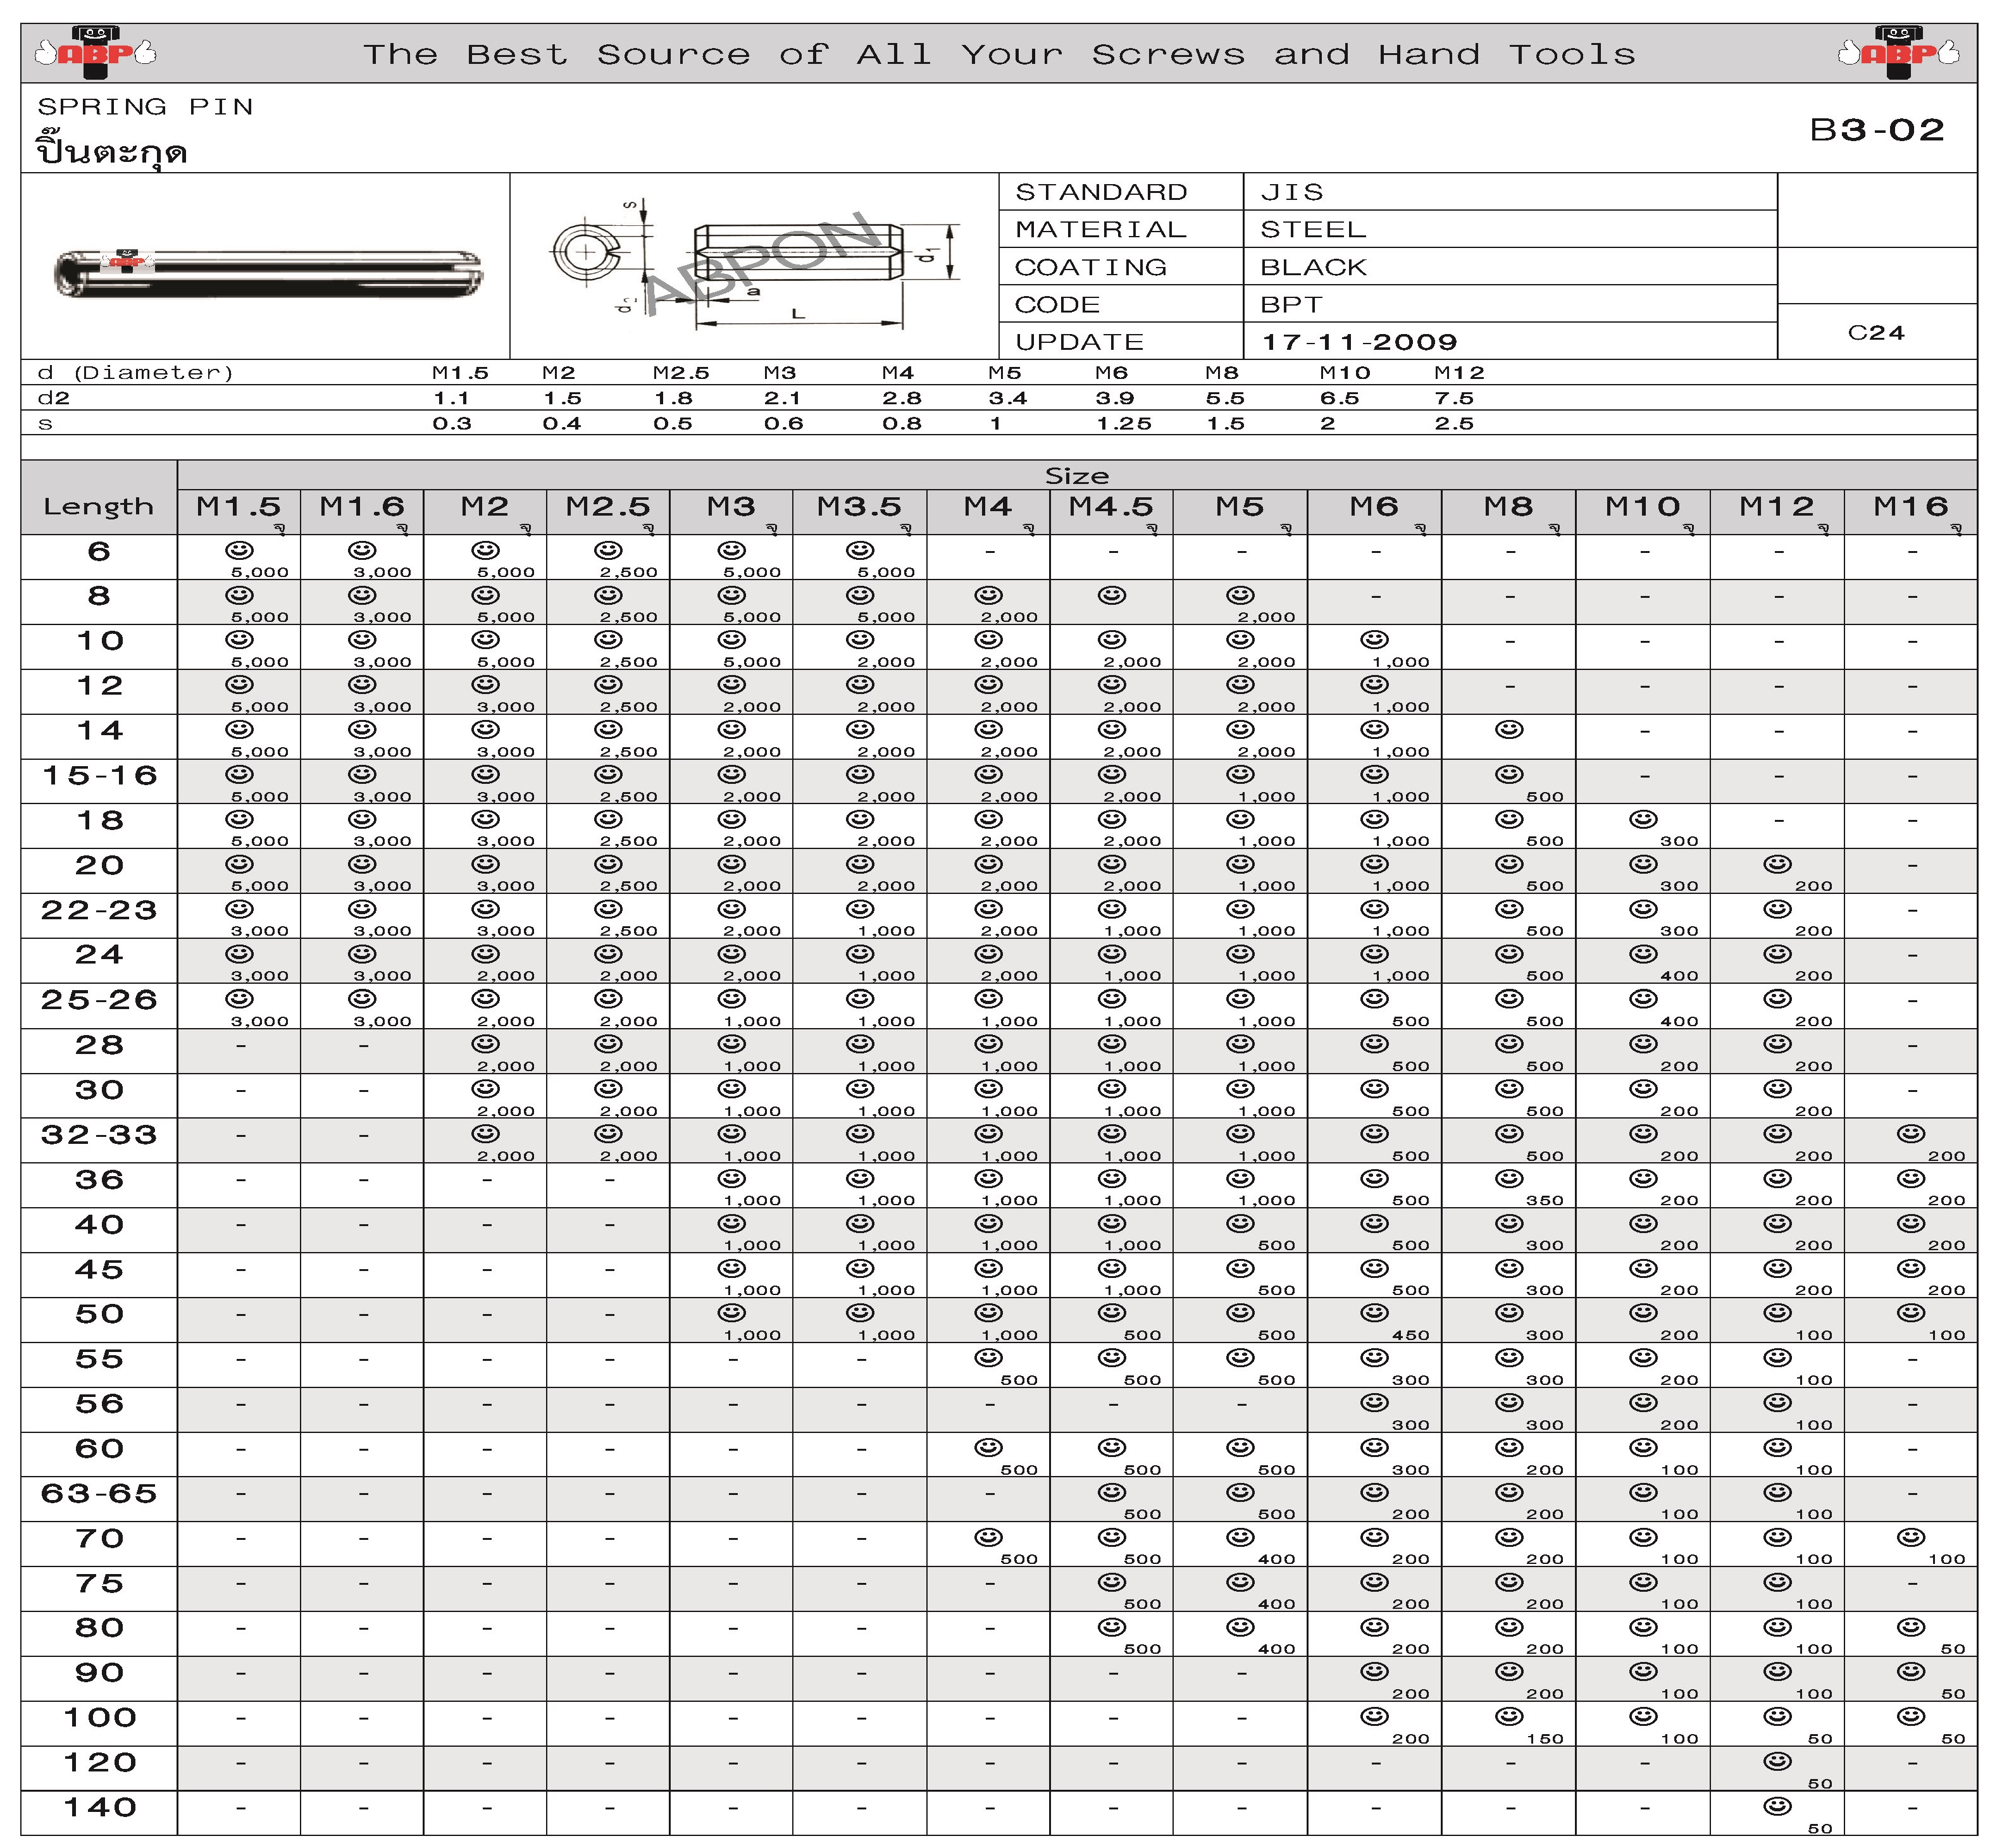This screenshot has width=1990, height=1848.
Task: Click the smiley in row 36, M3 column
Action: 732,1178
